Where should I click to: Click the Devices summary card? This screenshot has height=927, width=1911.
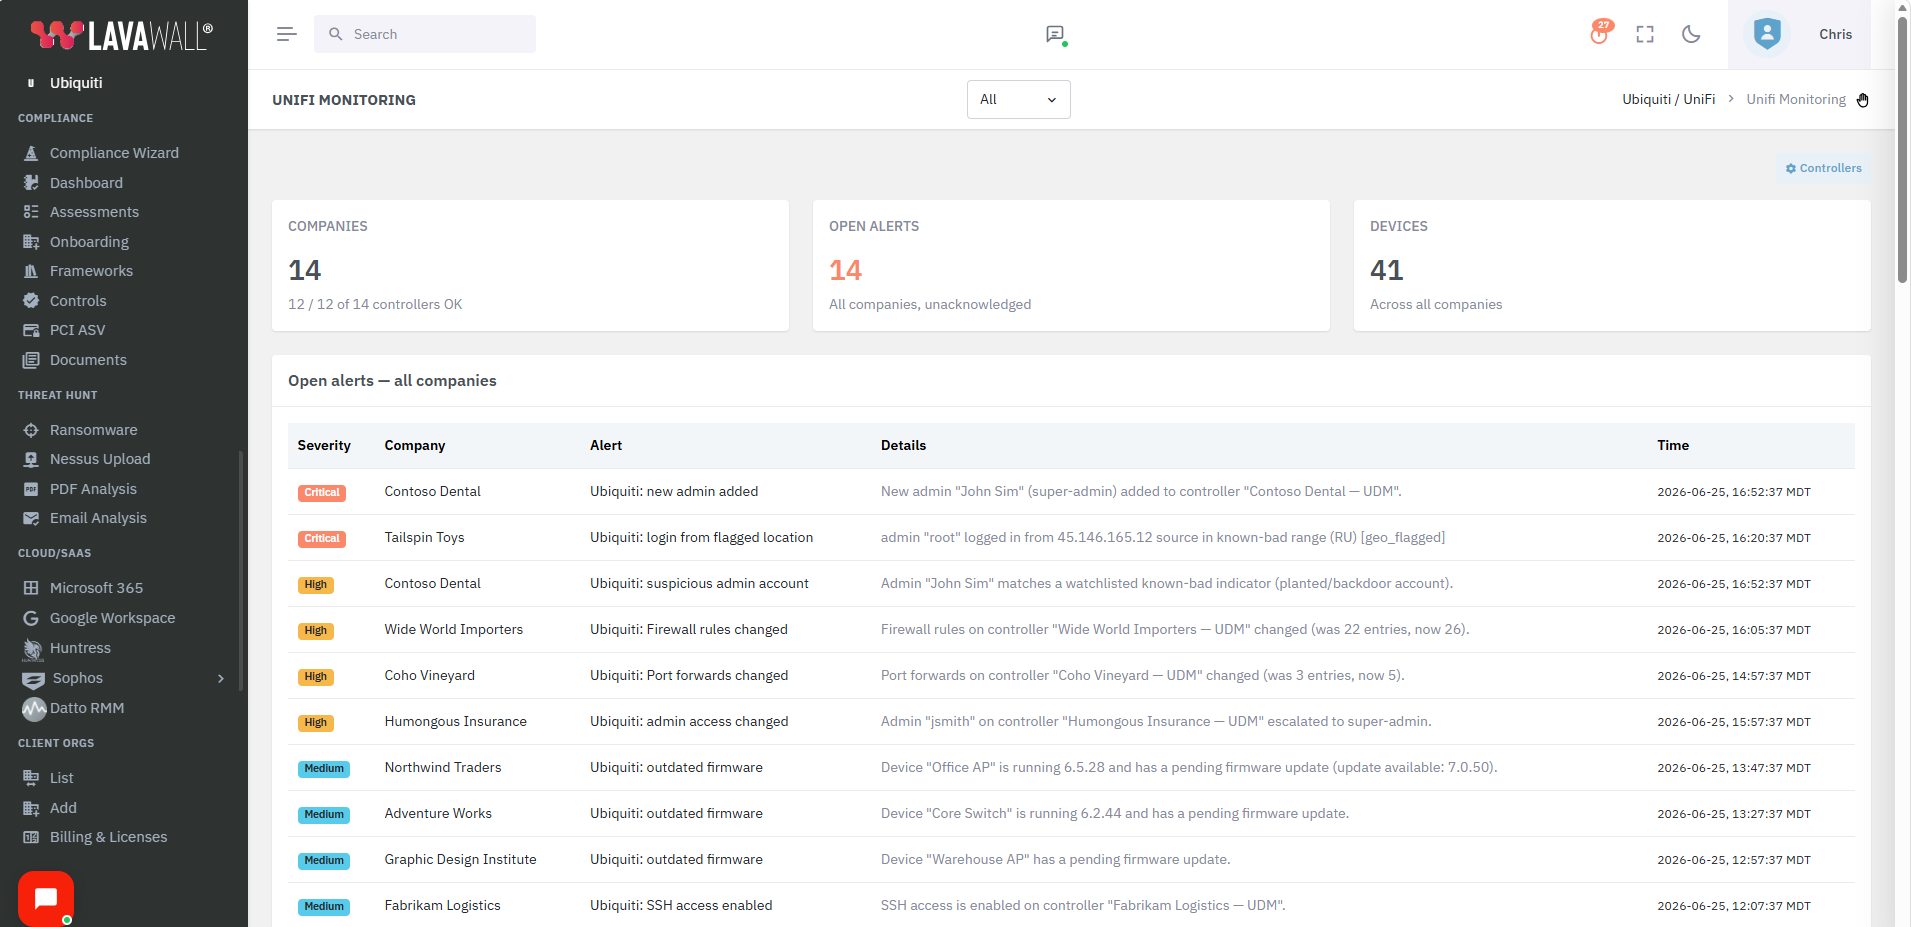point(1612,265)
